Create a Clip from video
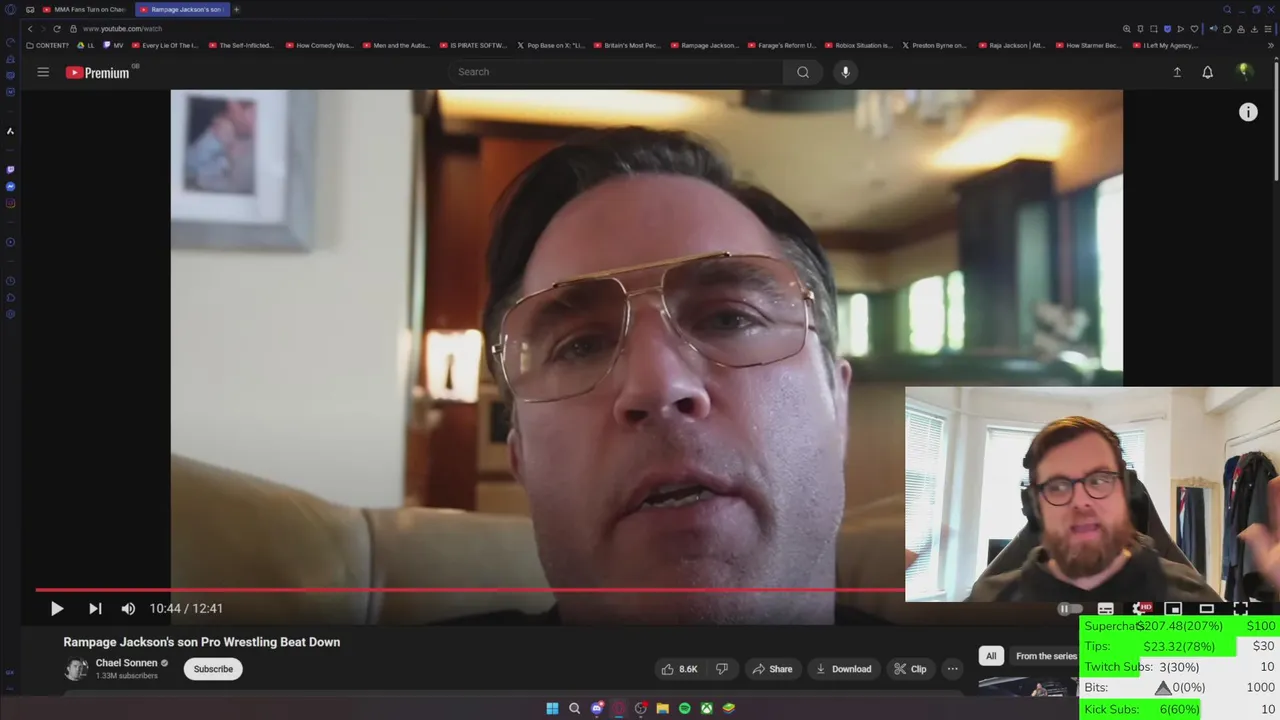The image size is (1280, 720). (x=910, y=669)
